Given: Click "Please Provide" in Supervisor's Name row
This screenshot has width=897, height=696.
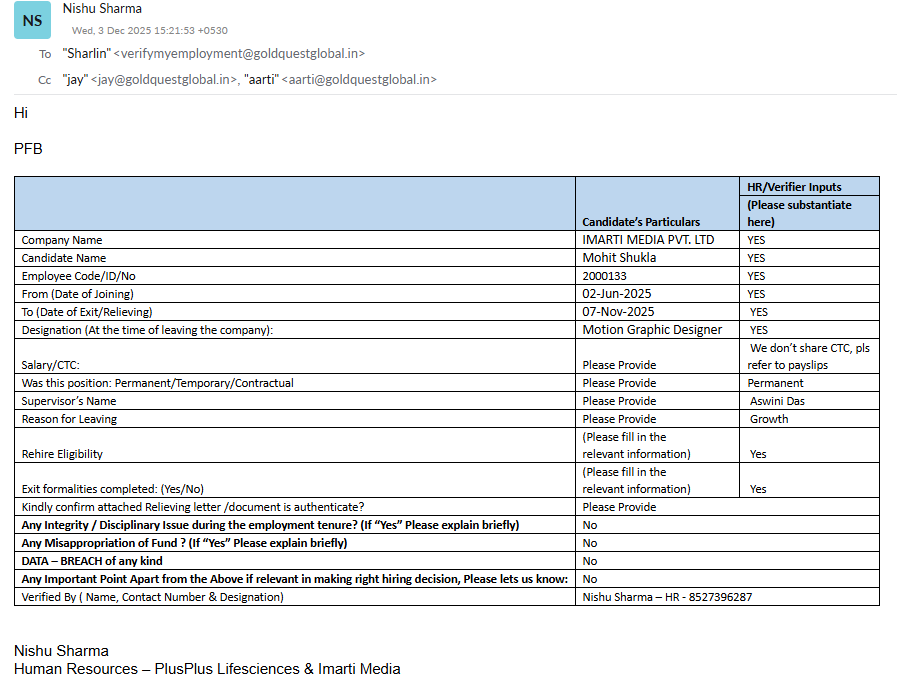Looking at the screenshot, I should [619, 401].
